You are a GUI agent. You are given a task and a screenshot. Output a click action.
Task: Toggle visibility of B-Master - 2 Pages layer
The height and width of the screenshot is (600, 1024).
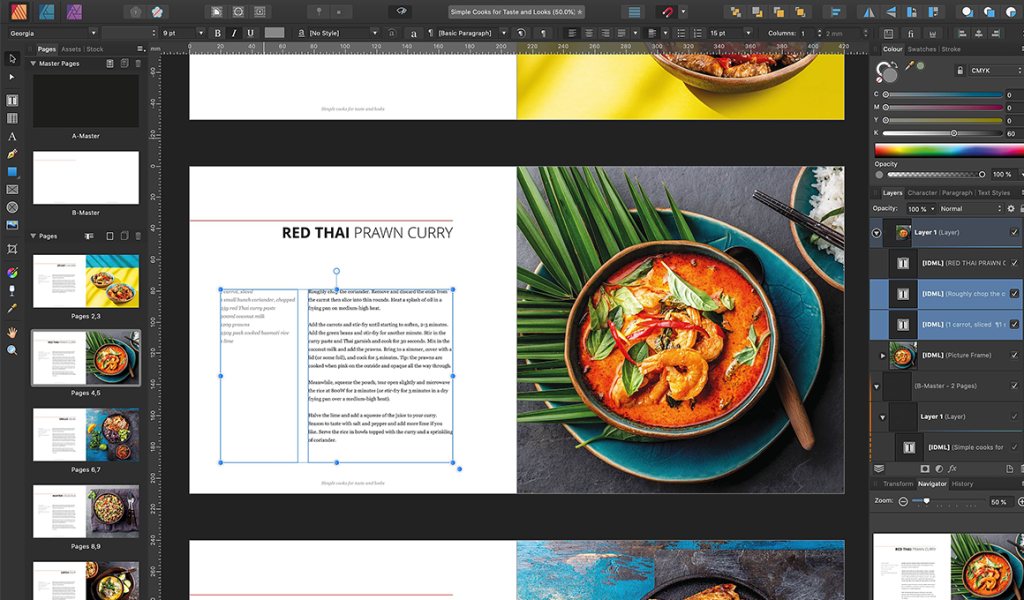click(1014, 386)
